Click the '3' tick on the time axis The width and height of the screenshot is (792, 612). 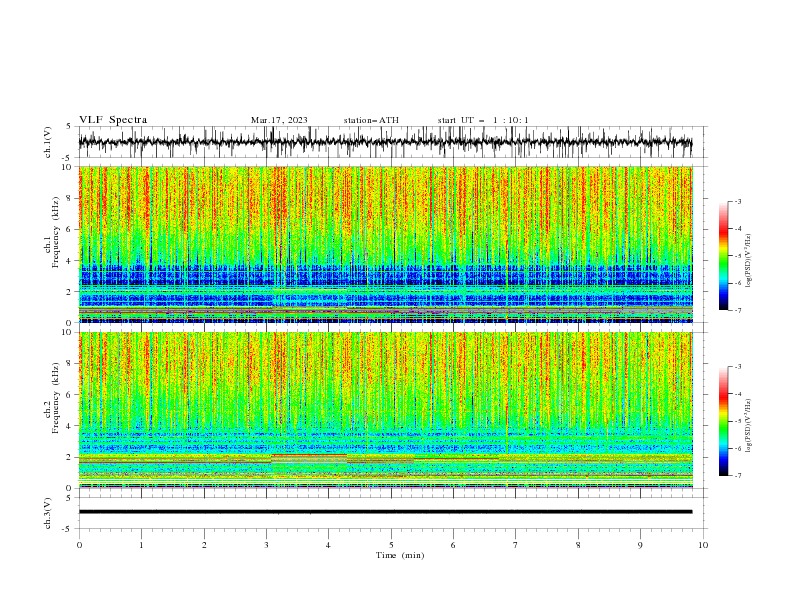click(266, 545)
